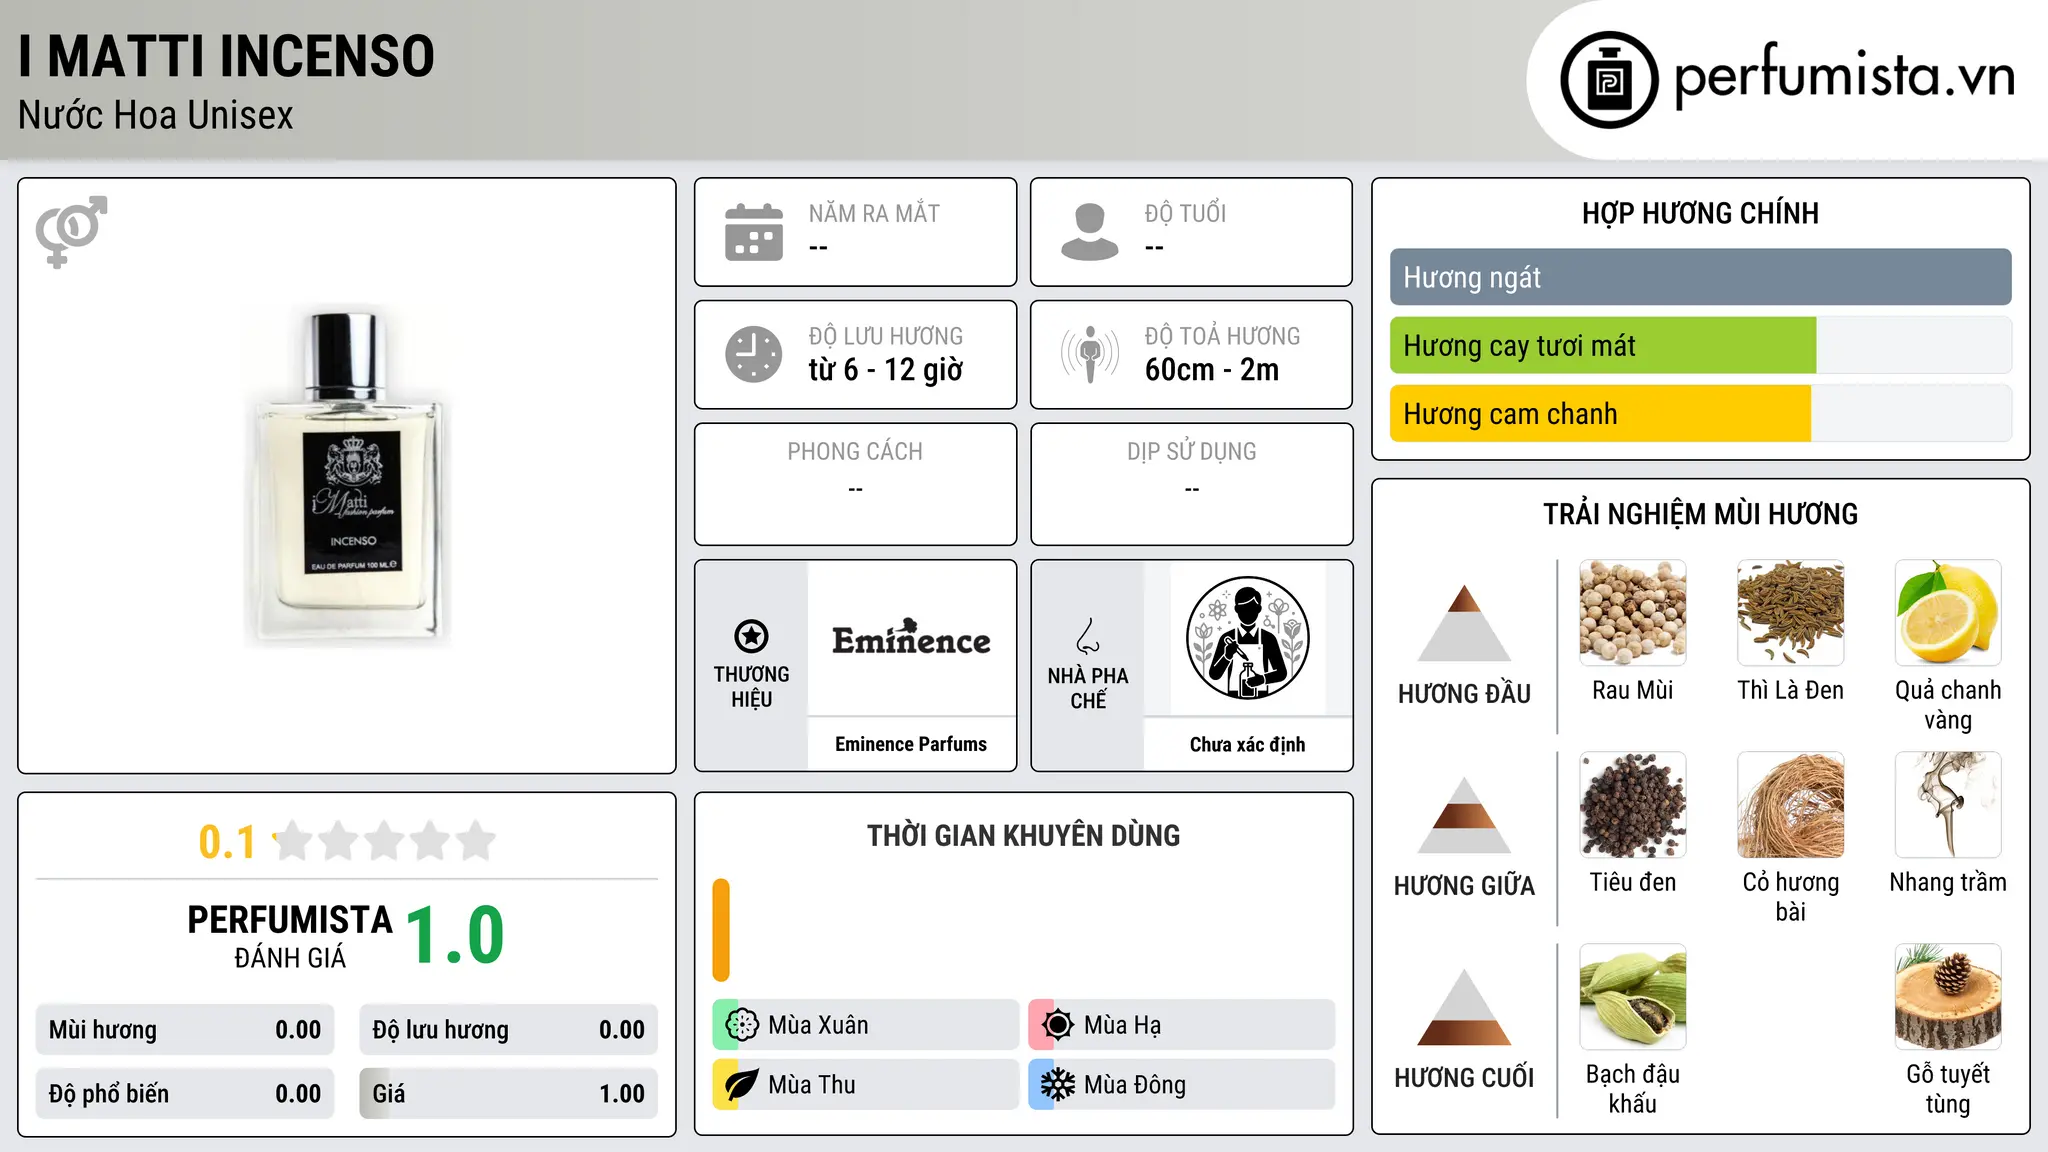The image size is (2048, 1152).
Task: Click the THỜI GIAN KHUYÊN DÙNG heading
Action: tap(1023, 836)
